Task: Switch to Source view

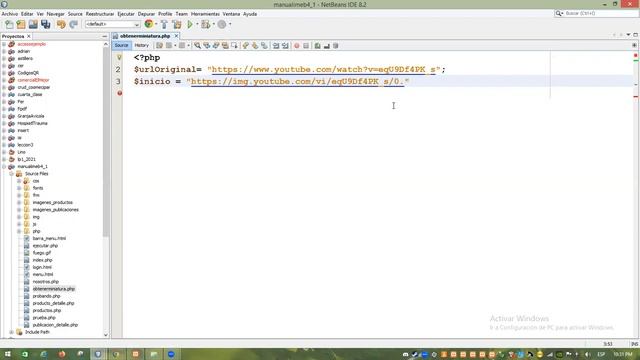Action: 121,45
